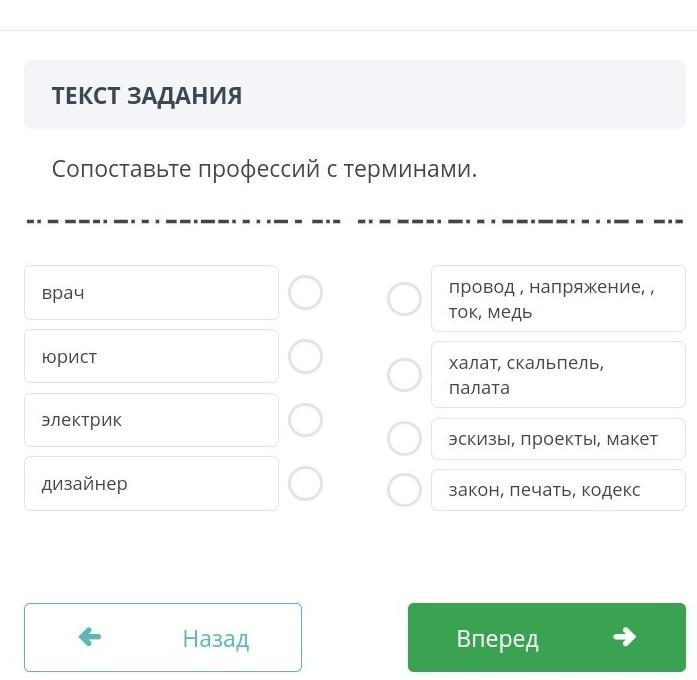Viewport: 697px width, 680px height.
Task: Select the radio circle next to врач
Action: (305, 293)
